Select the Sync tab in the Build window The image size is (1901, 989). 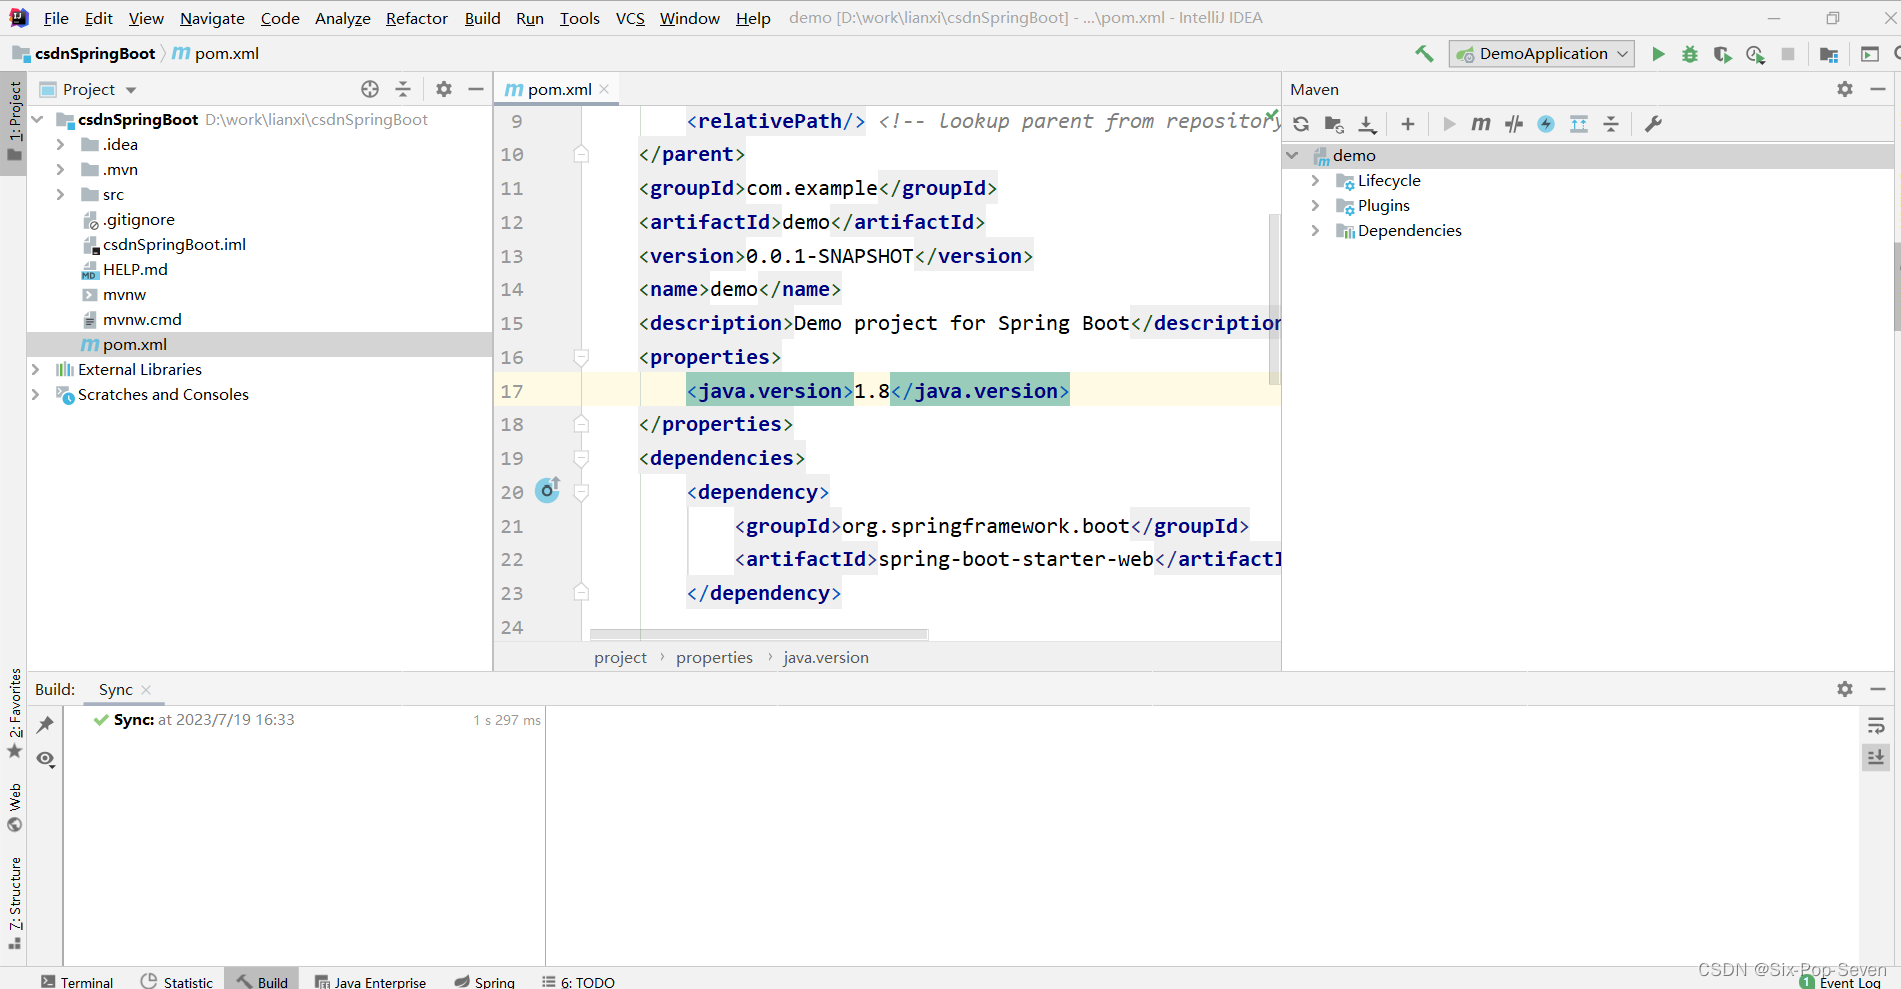point(115,689)
